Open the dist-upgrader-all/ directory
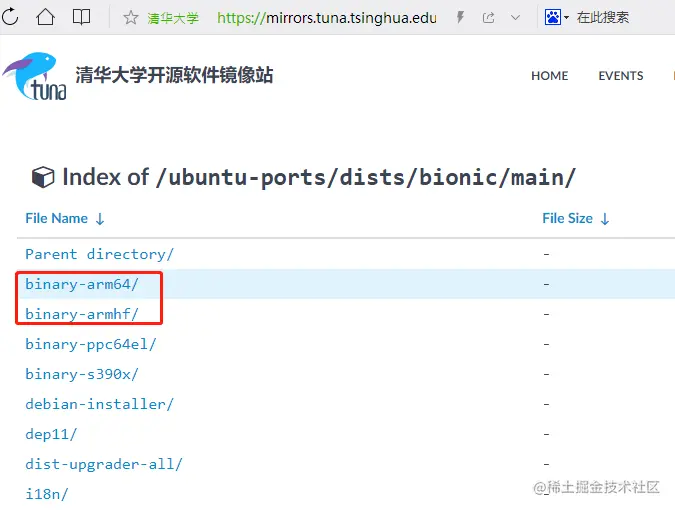This screenshot has height=510, width=675. coord(104,464)
